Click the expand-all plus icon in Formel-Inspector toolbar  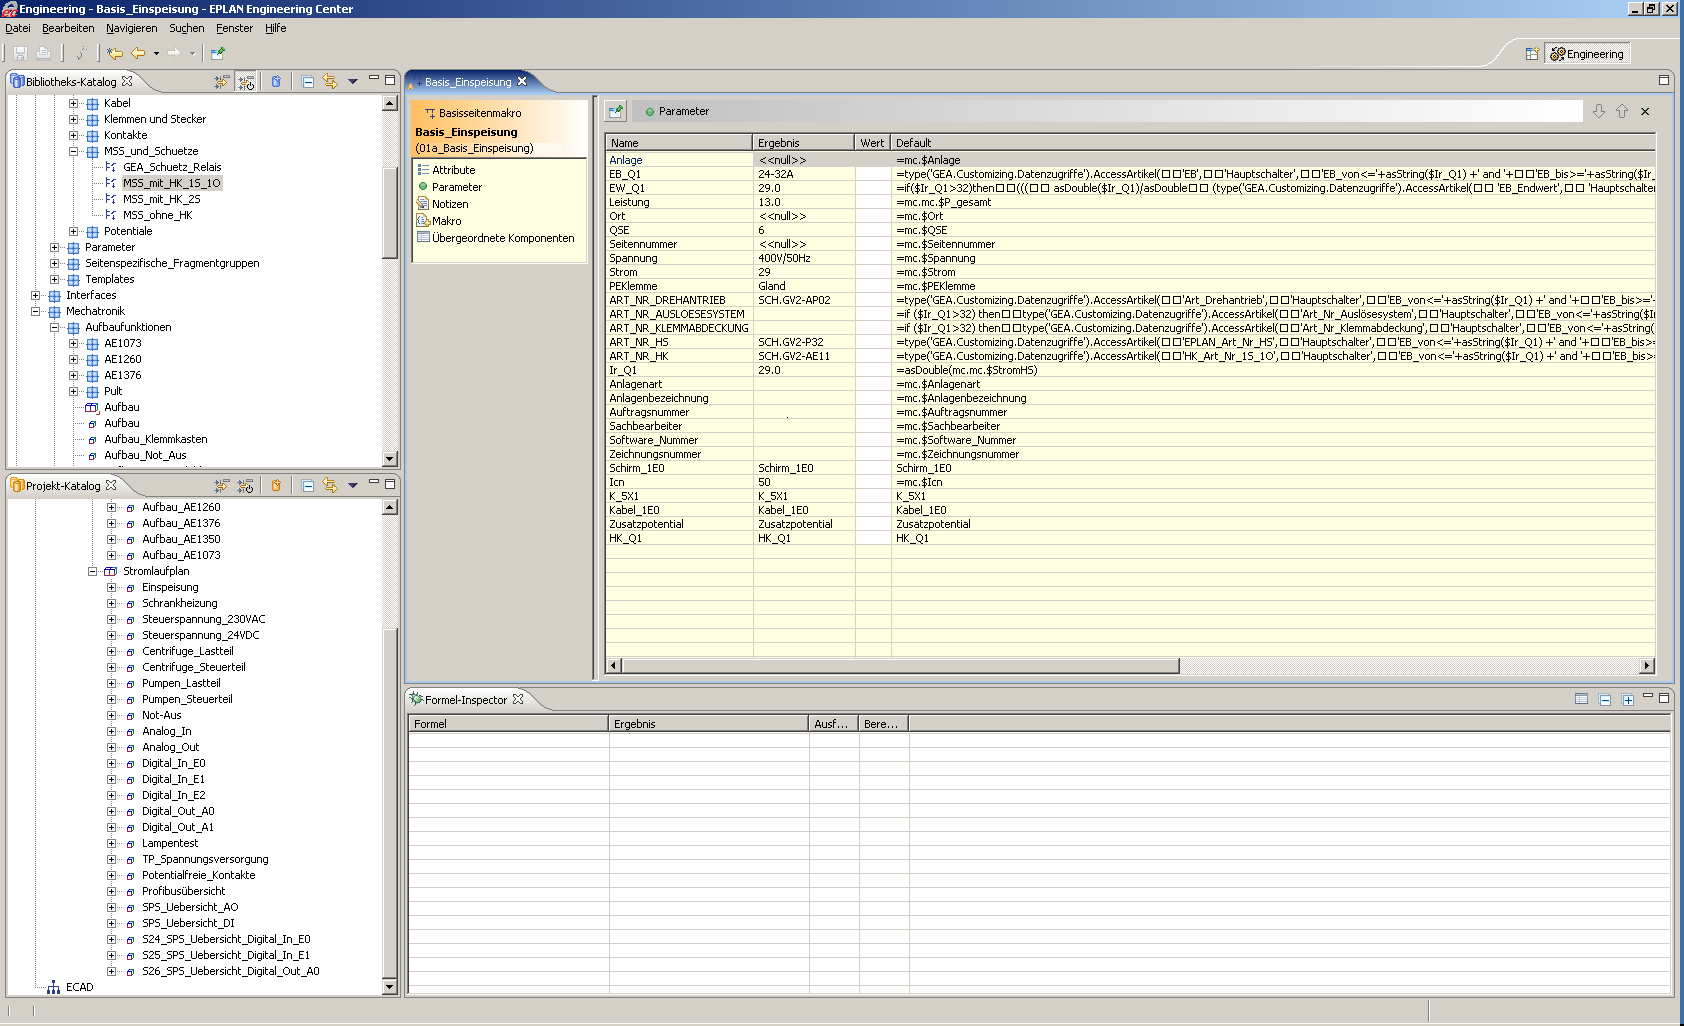click(x=1628, y=700)
